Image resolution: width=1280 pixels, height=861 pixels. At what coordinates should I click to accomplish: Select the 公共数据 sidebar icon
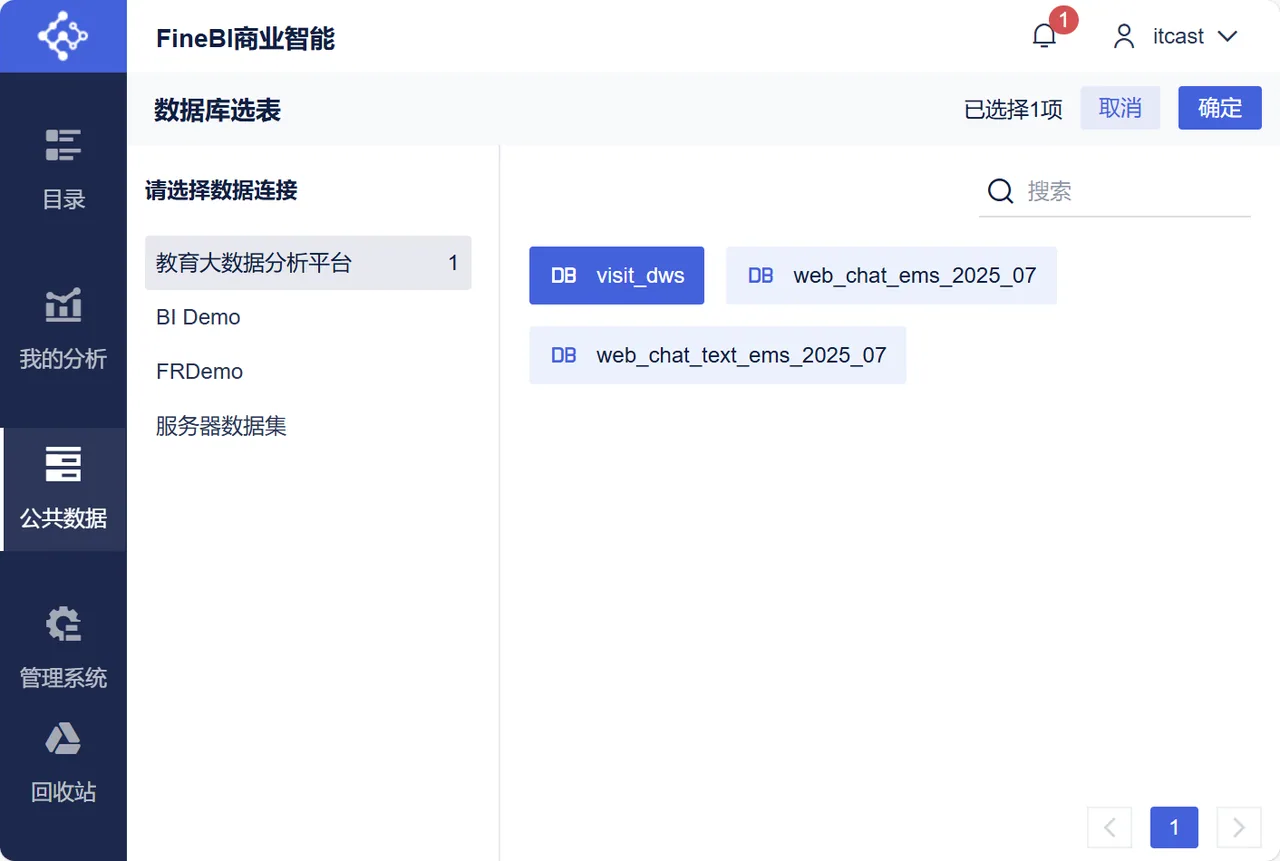pyautogui.click(x=63, y=465)
